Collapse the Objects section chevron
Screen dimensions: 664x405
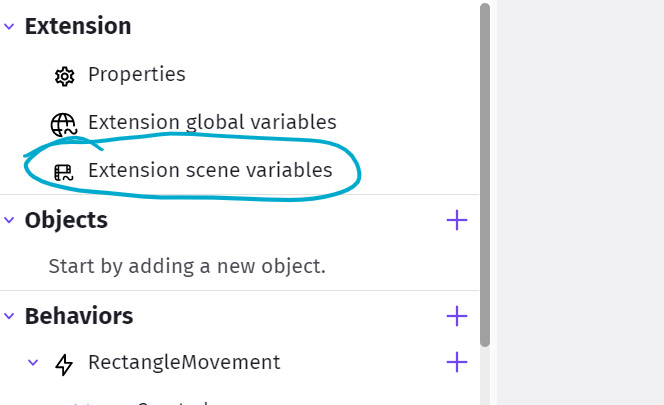point(9,220)
